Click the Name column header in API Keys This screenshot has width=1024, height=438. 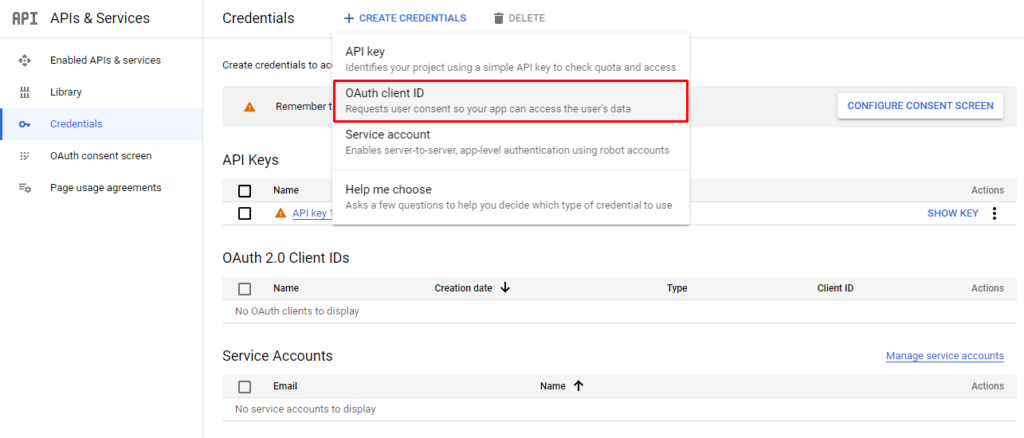pos(286,190)
